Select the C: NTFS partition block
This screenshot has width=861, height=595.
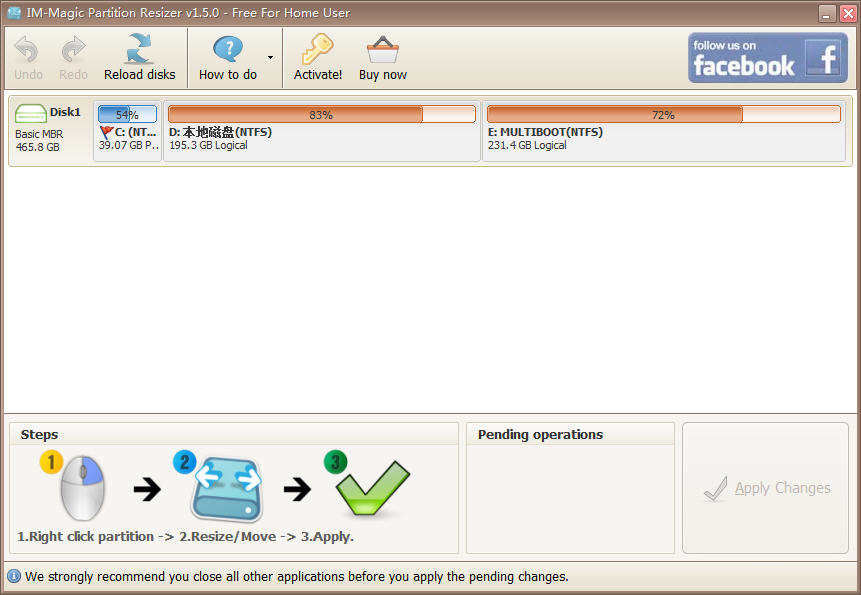pos(127,130)
